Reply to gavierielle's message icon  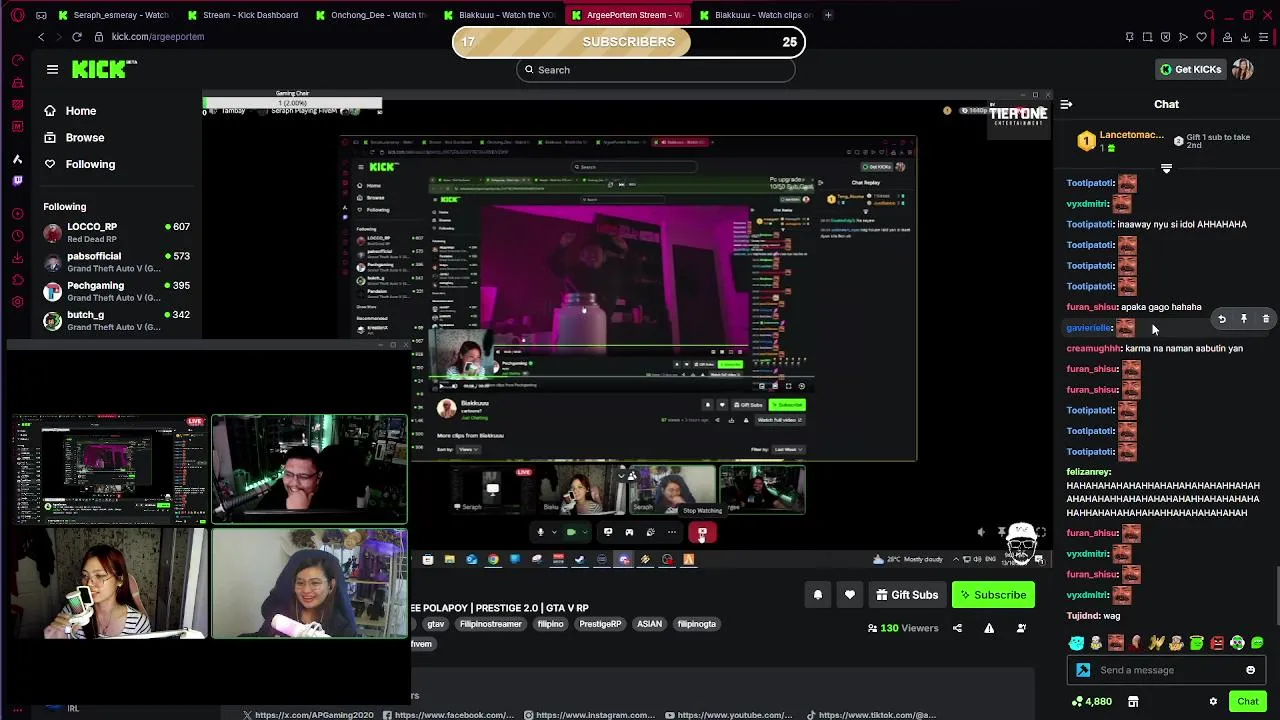point(1221,319)
